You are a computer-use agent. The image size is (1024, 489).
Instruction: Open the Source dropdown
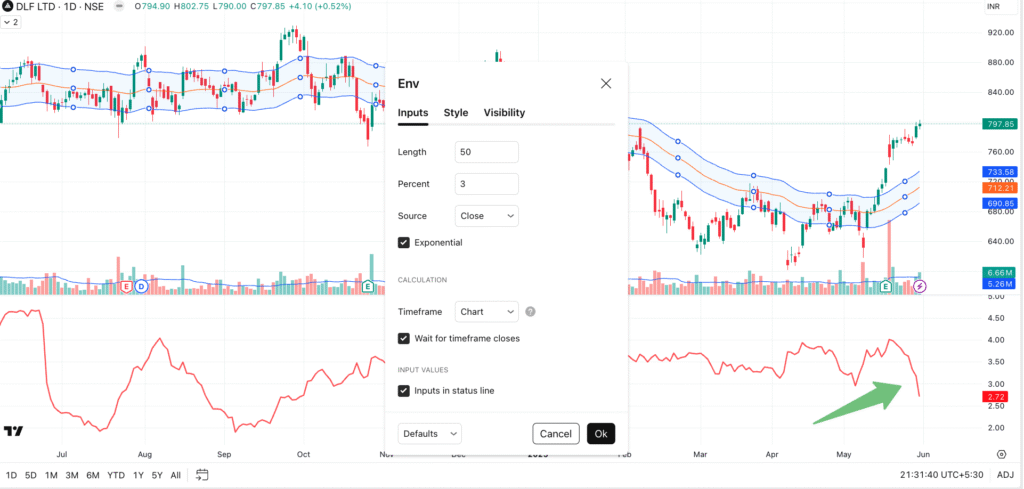[487, 215]
